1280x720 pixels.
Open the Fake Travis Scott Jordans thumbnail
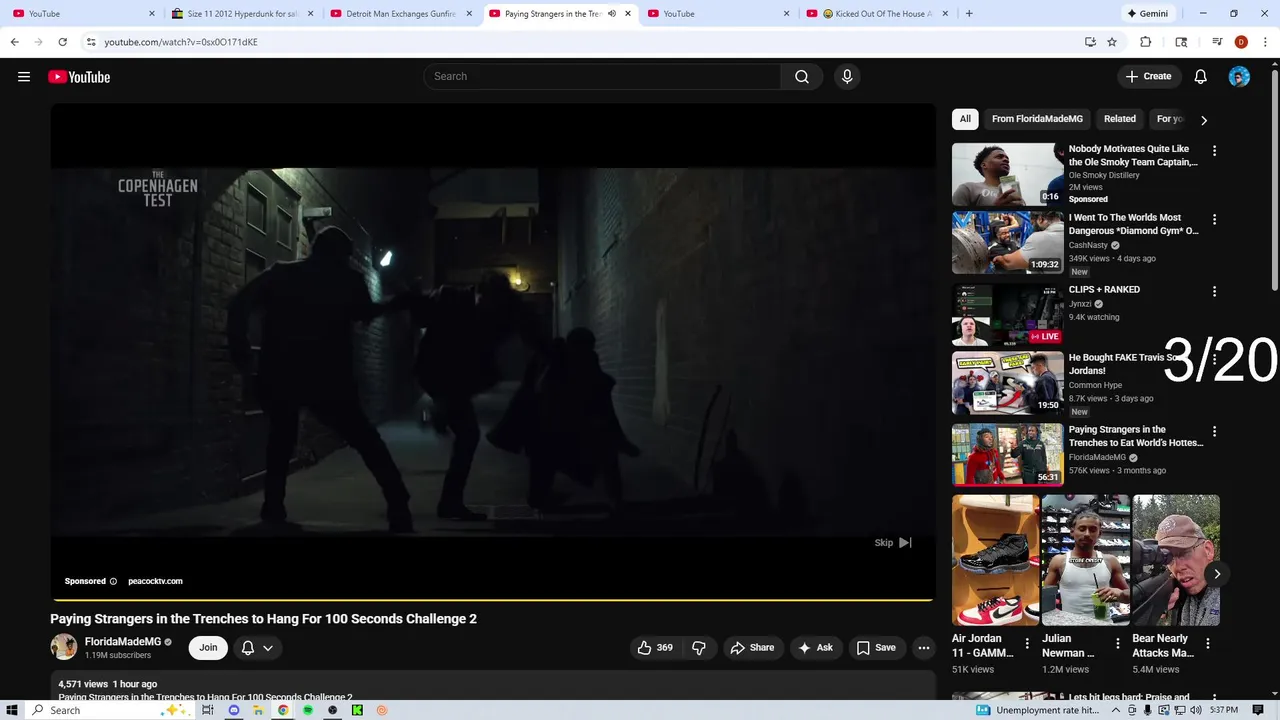coord(1007,383)
